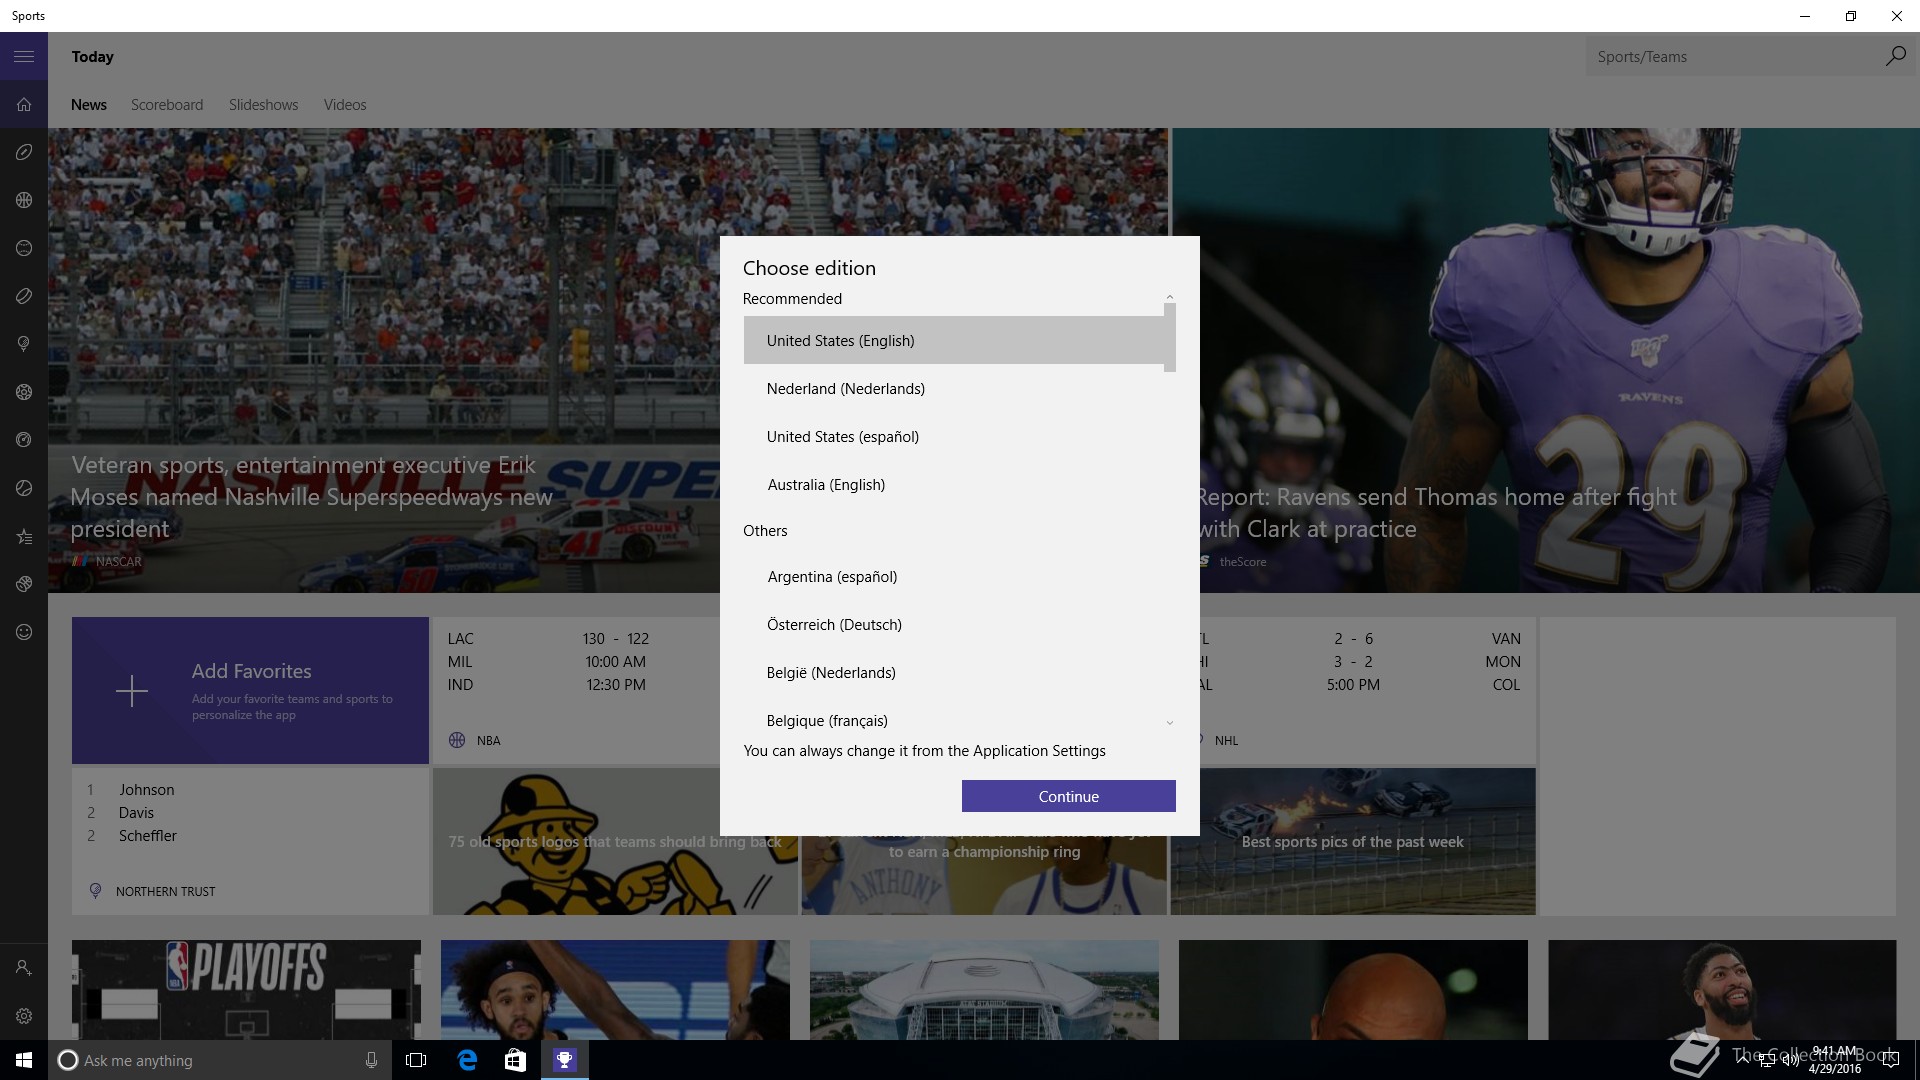
Task: Click the Sports trophy icon on the taskbar
Action: 565,1060
